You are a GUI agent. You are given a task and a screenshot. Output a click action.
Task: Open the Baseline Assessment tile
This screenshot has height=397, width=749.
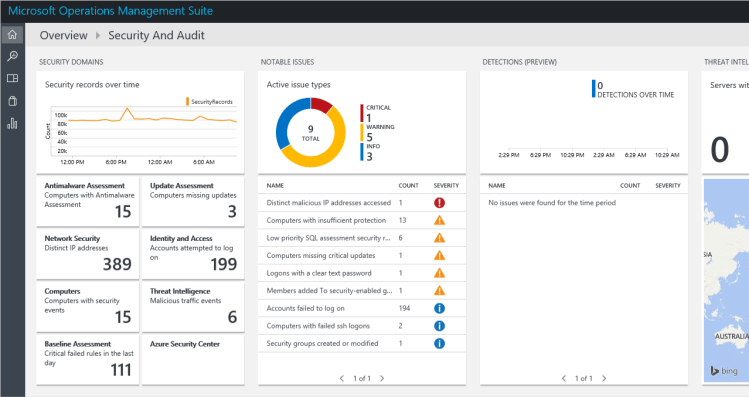(x=88, y=360)
